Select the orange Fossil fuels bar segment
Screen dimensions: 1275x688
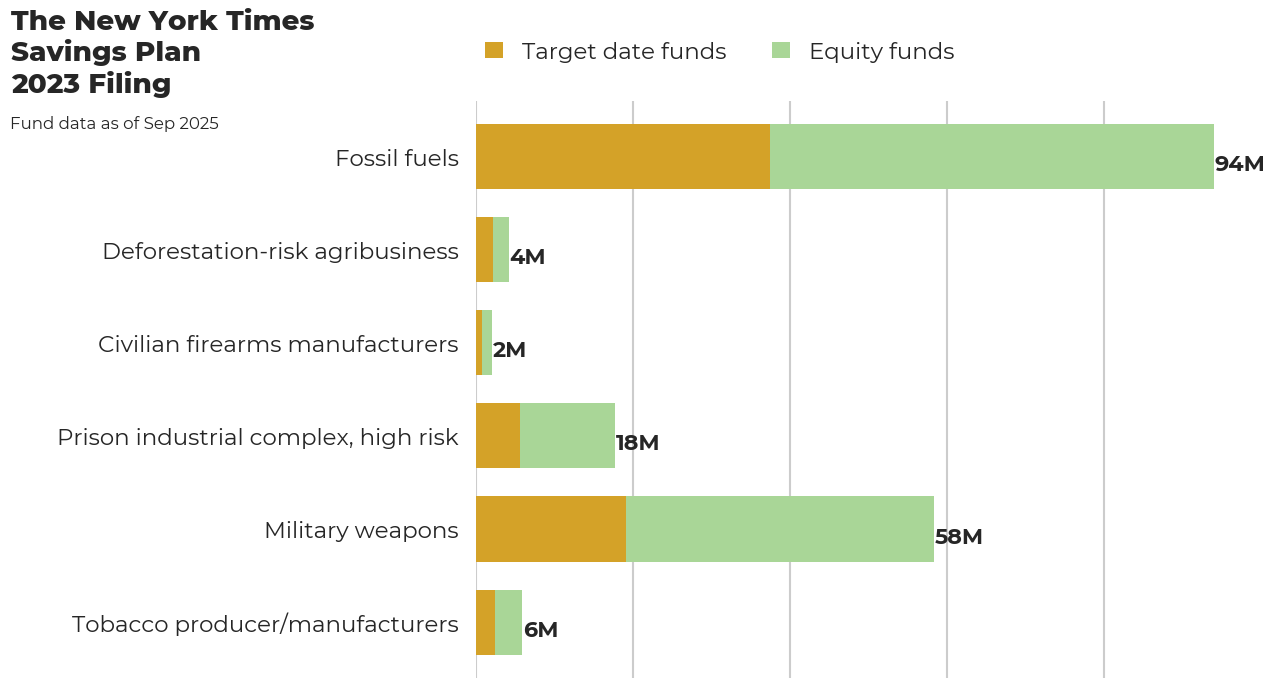pyautogui.click(x=622, y=157)
